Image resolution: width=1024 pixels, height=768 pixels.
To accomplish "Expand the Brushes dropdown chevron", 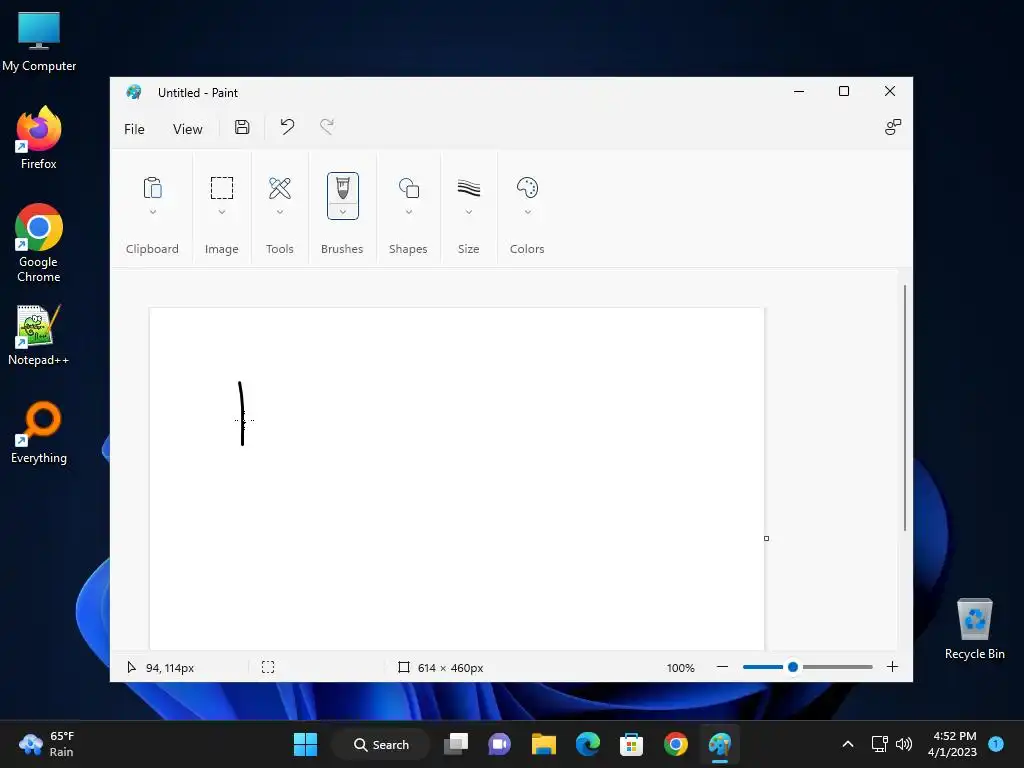I will (x=343, y=212).
